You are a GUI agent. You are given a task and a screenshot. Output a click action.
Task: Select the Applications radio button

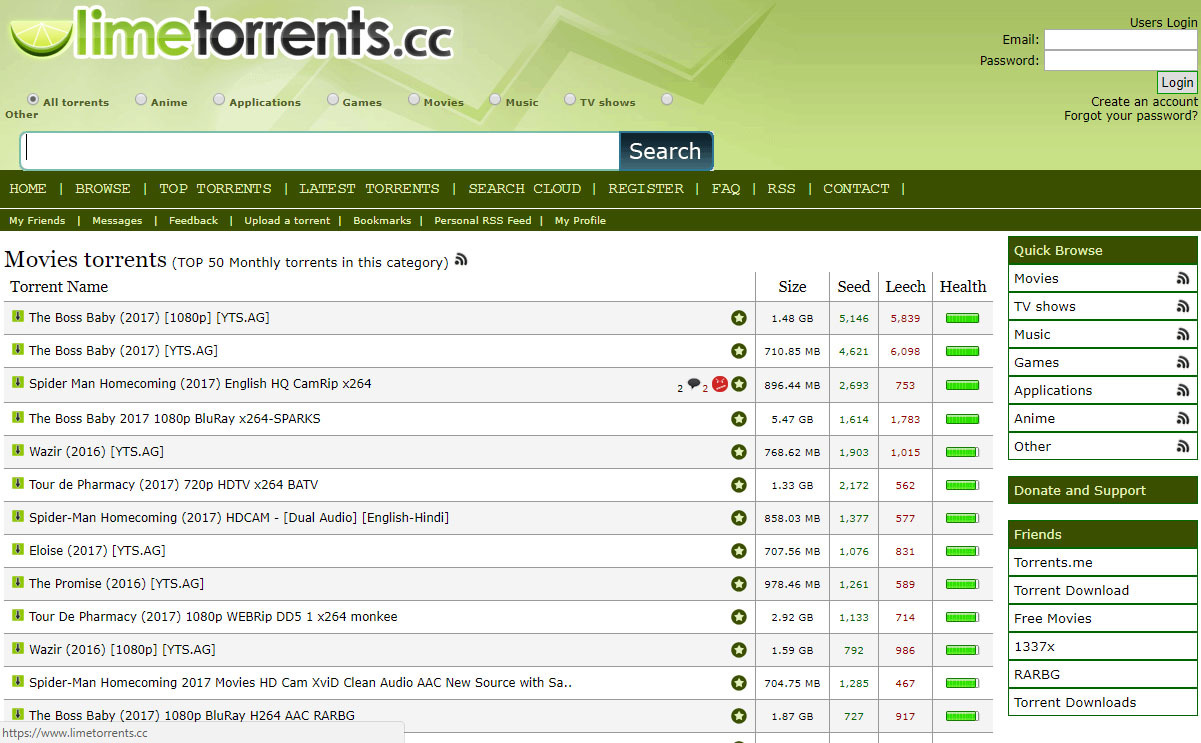[219, 100]
